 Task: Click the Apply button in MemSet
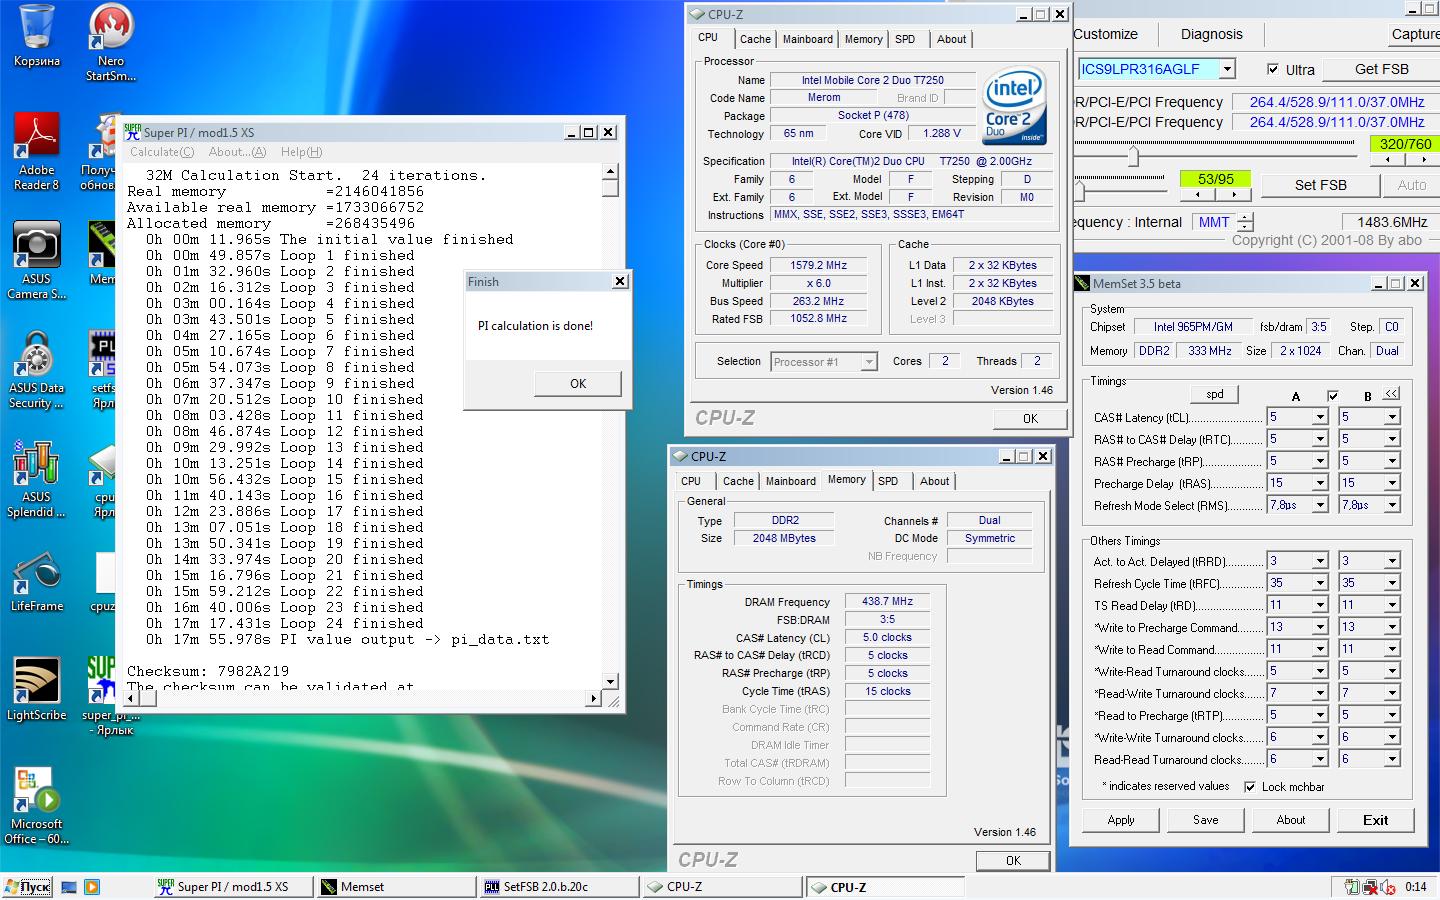1121,820
